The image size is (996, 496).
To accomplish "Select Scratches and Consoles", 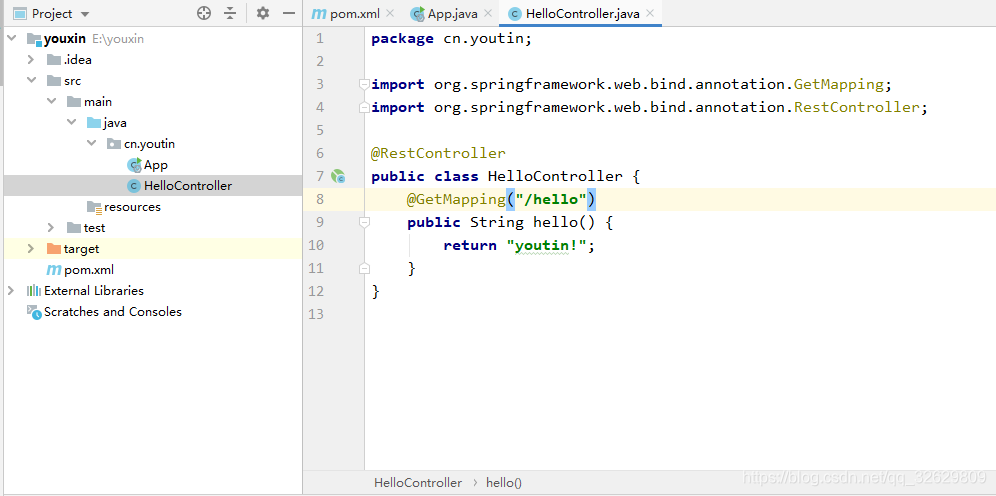I will tap(112, 311).
